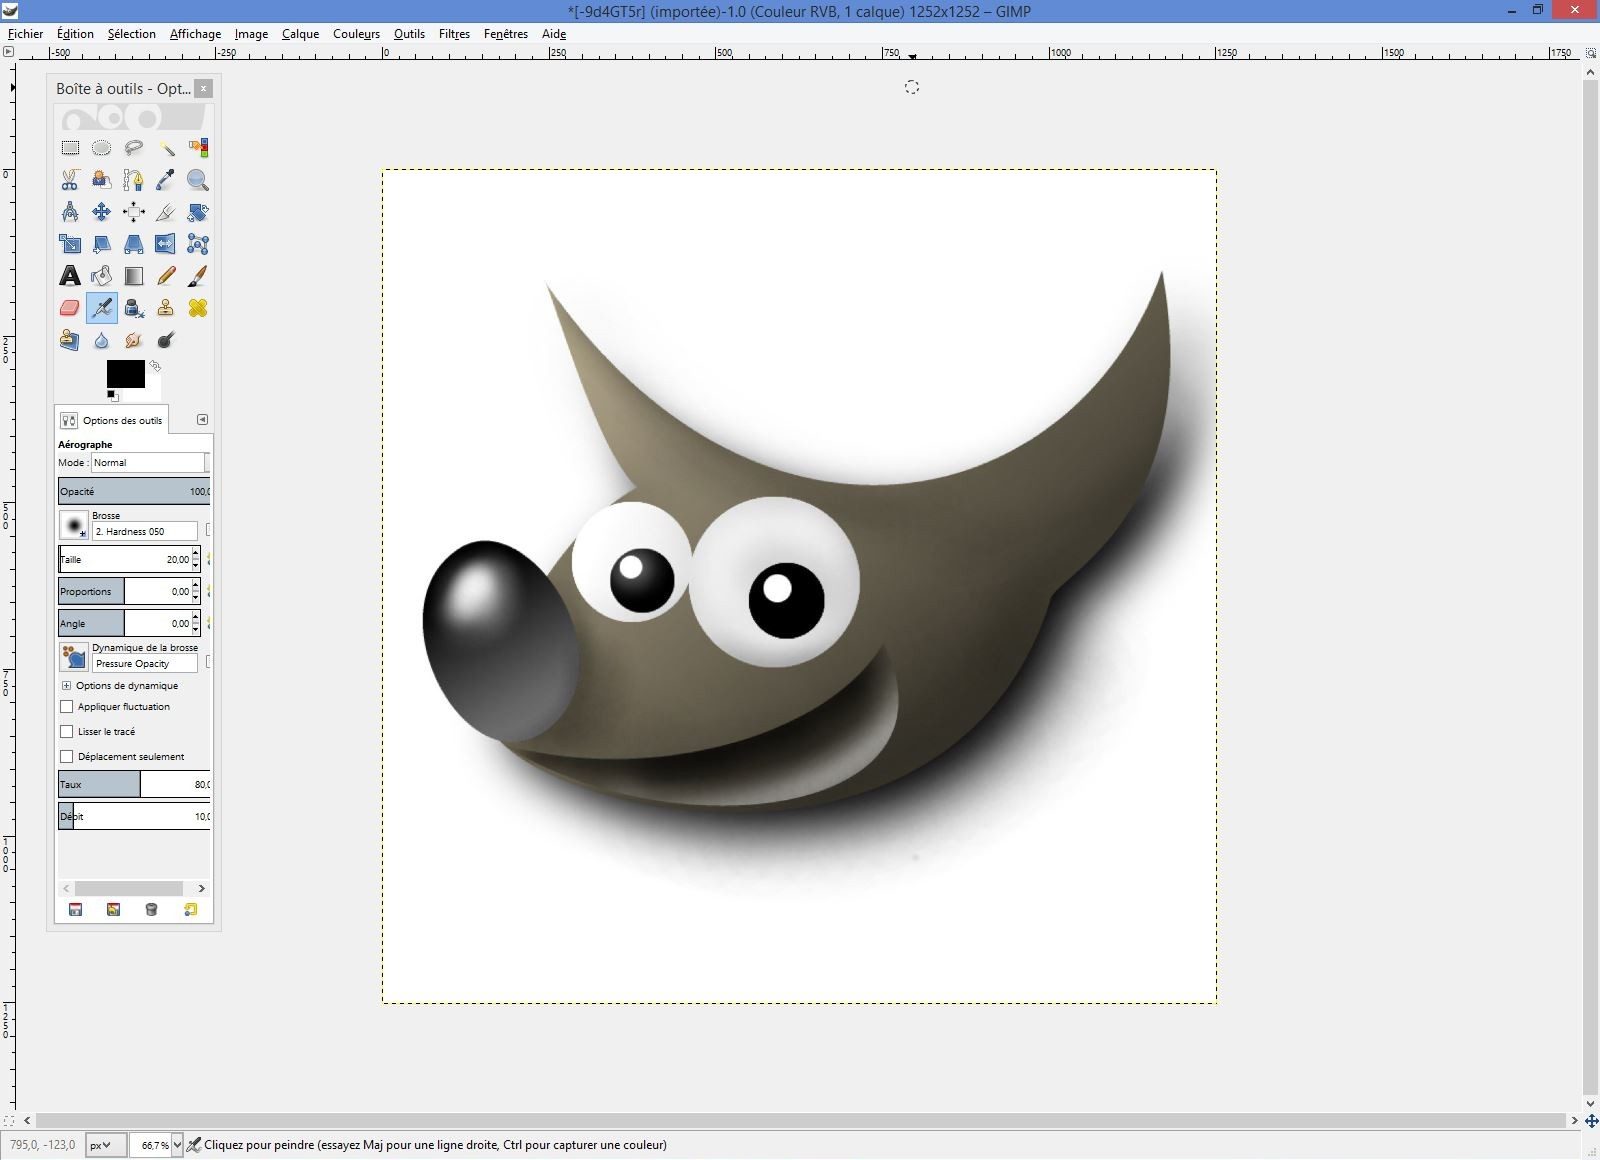Select the Ink tool

134,308
